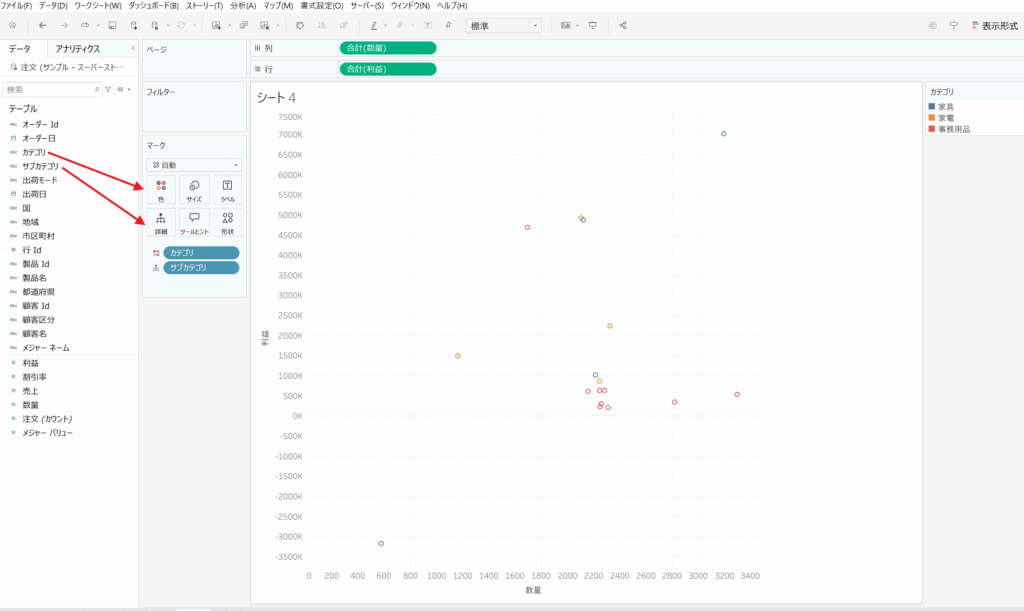The image size is (1024, 611).
Task: Click the ラベル (Label) mark card
Action: 227,190
